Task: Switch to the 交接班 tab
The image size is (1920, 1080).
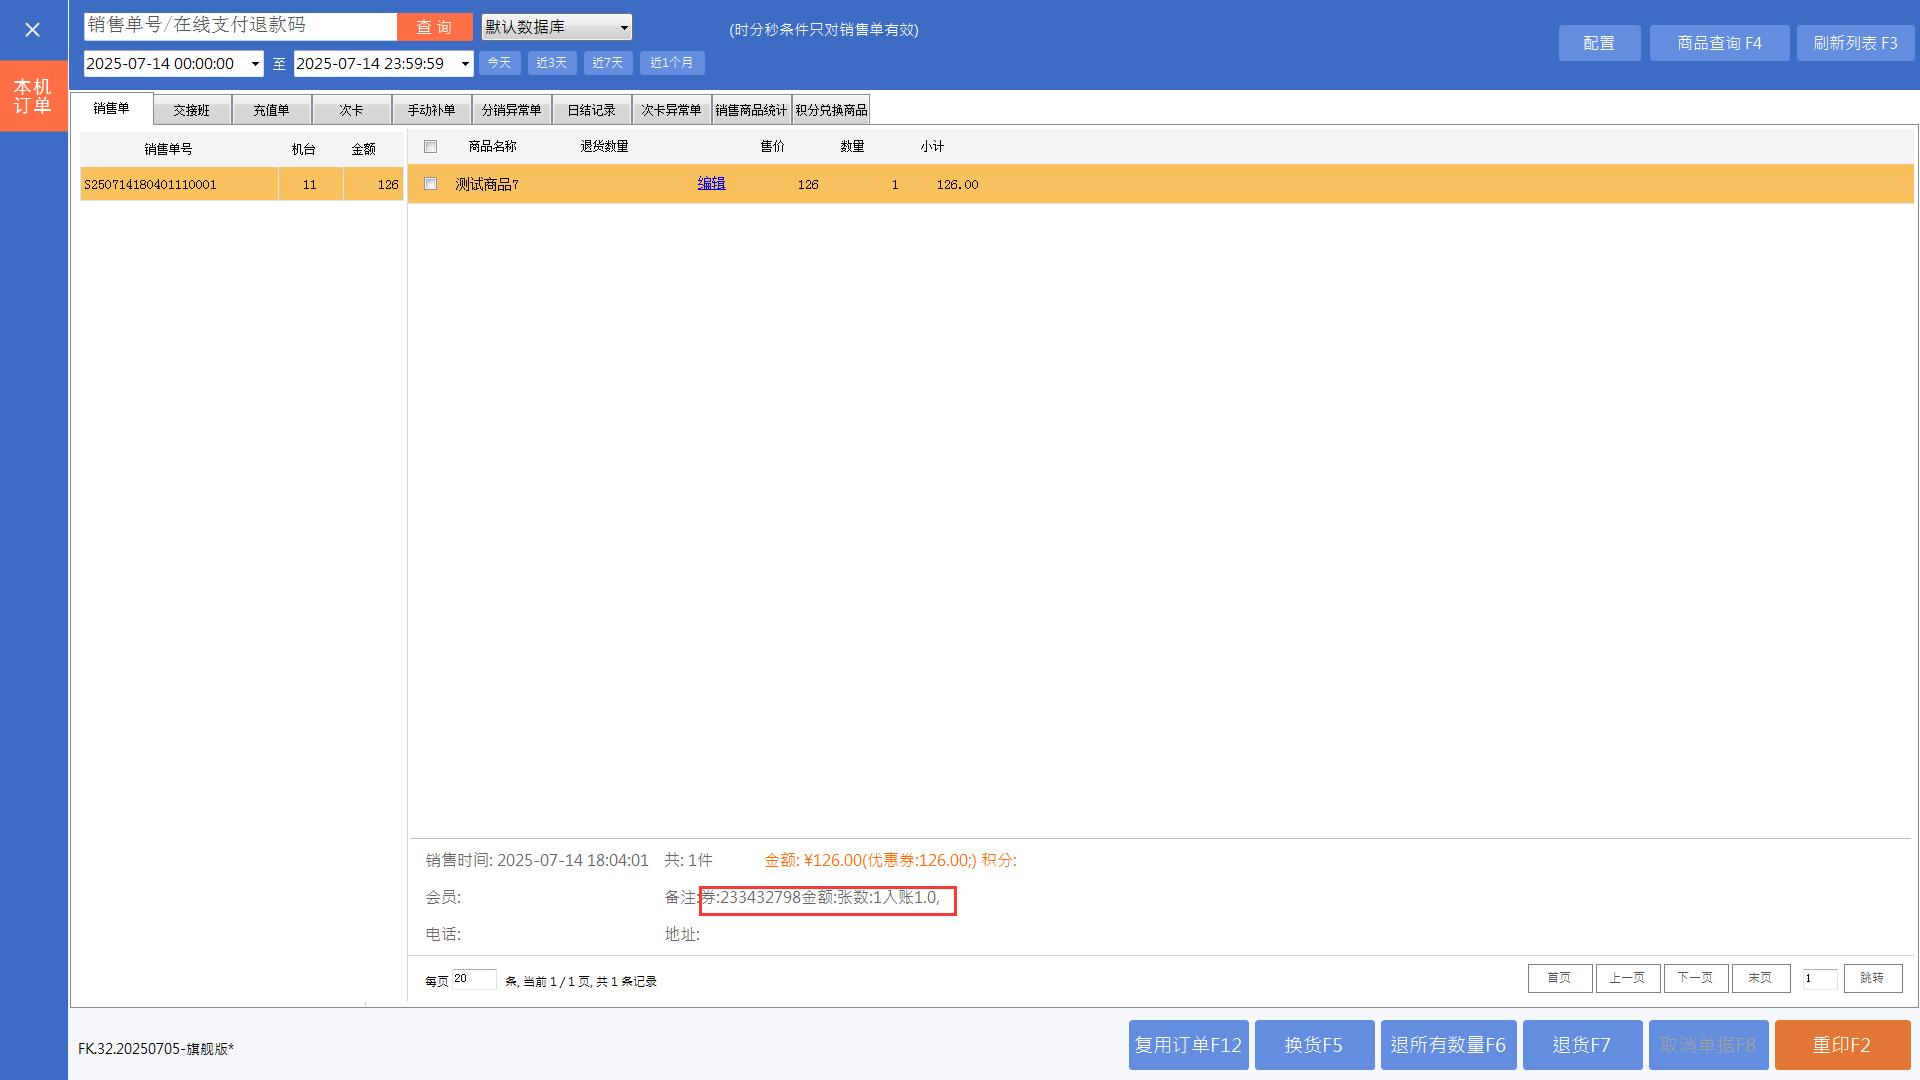Action: click(192, 110)
